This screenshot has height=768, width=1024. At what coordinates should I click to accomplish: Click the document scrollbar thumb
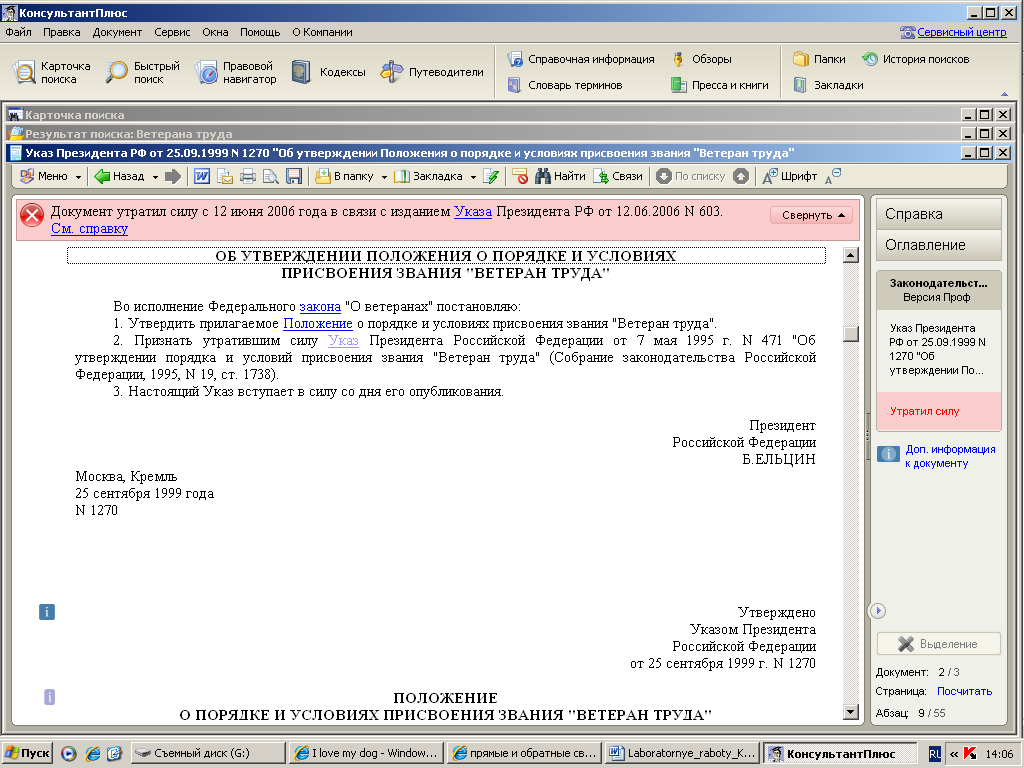pyautogui.click(x=850, y=334)
